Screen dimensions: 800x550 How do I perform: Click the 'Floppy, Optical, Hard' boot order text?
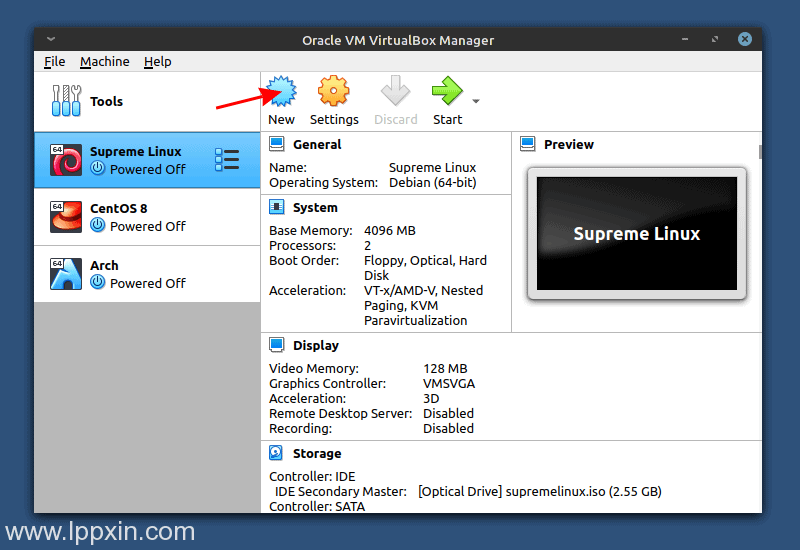[x=426, y=260]
